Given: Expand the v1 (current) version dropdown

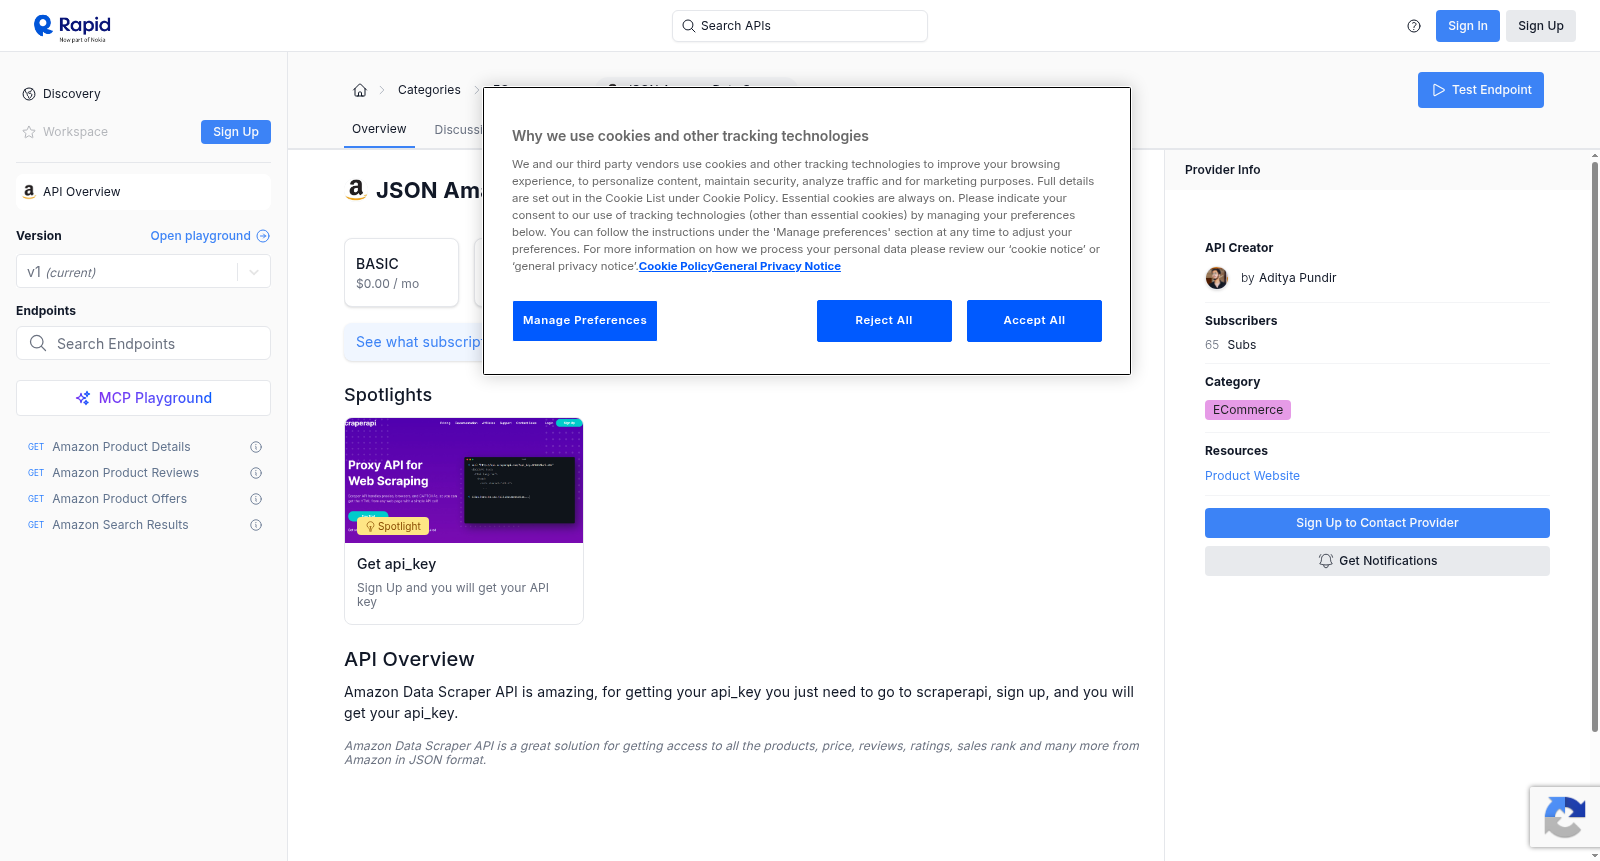Looking at the screenshot, I should (254, 272).
